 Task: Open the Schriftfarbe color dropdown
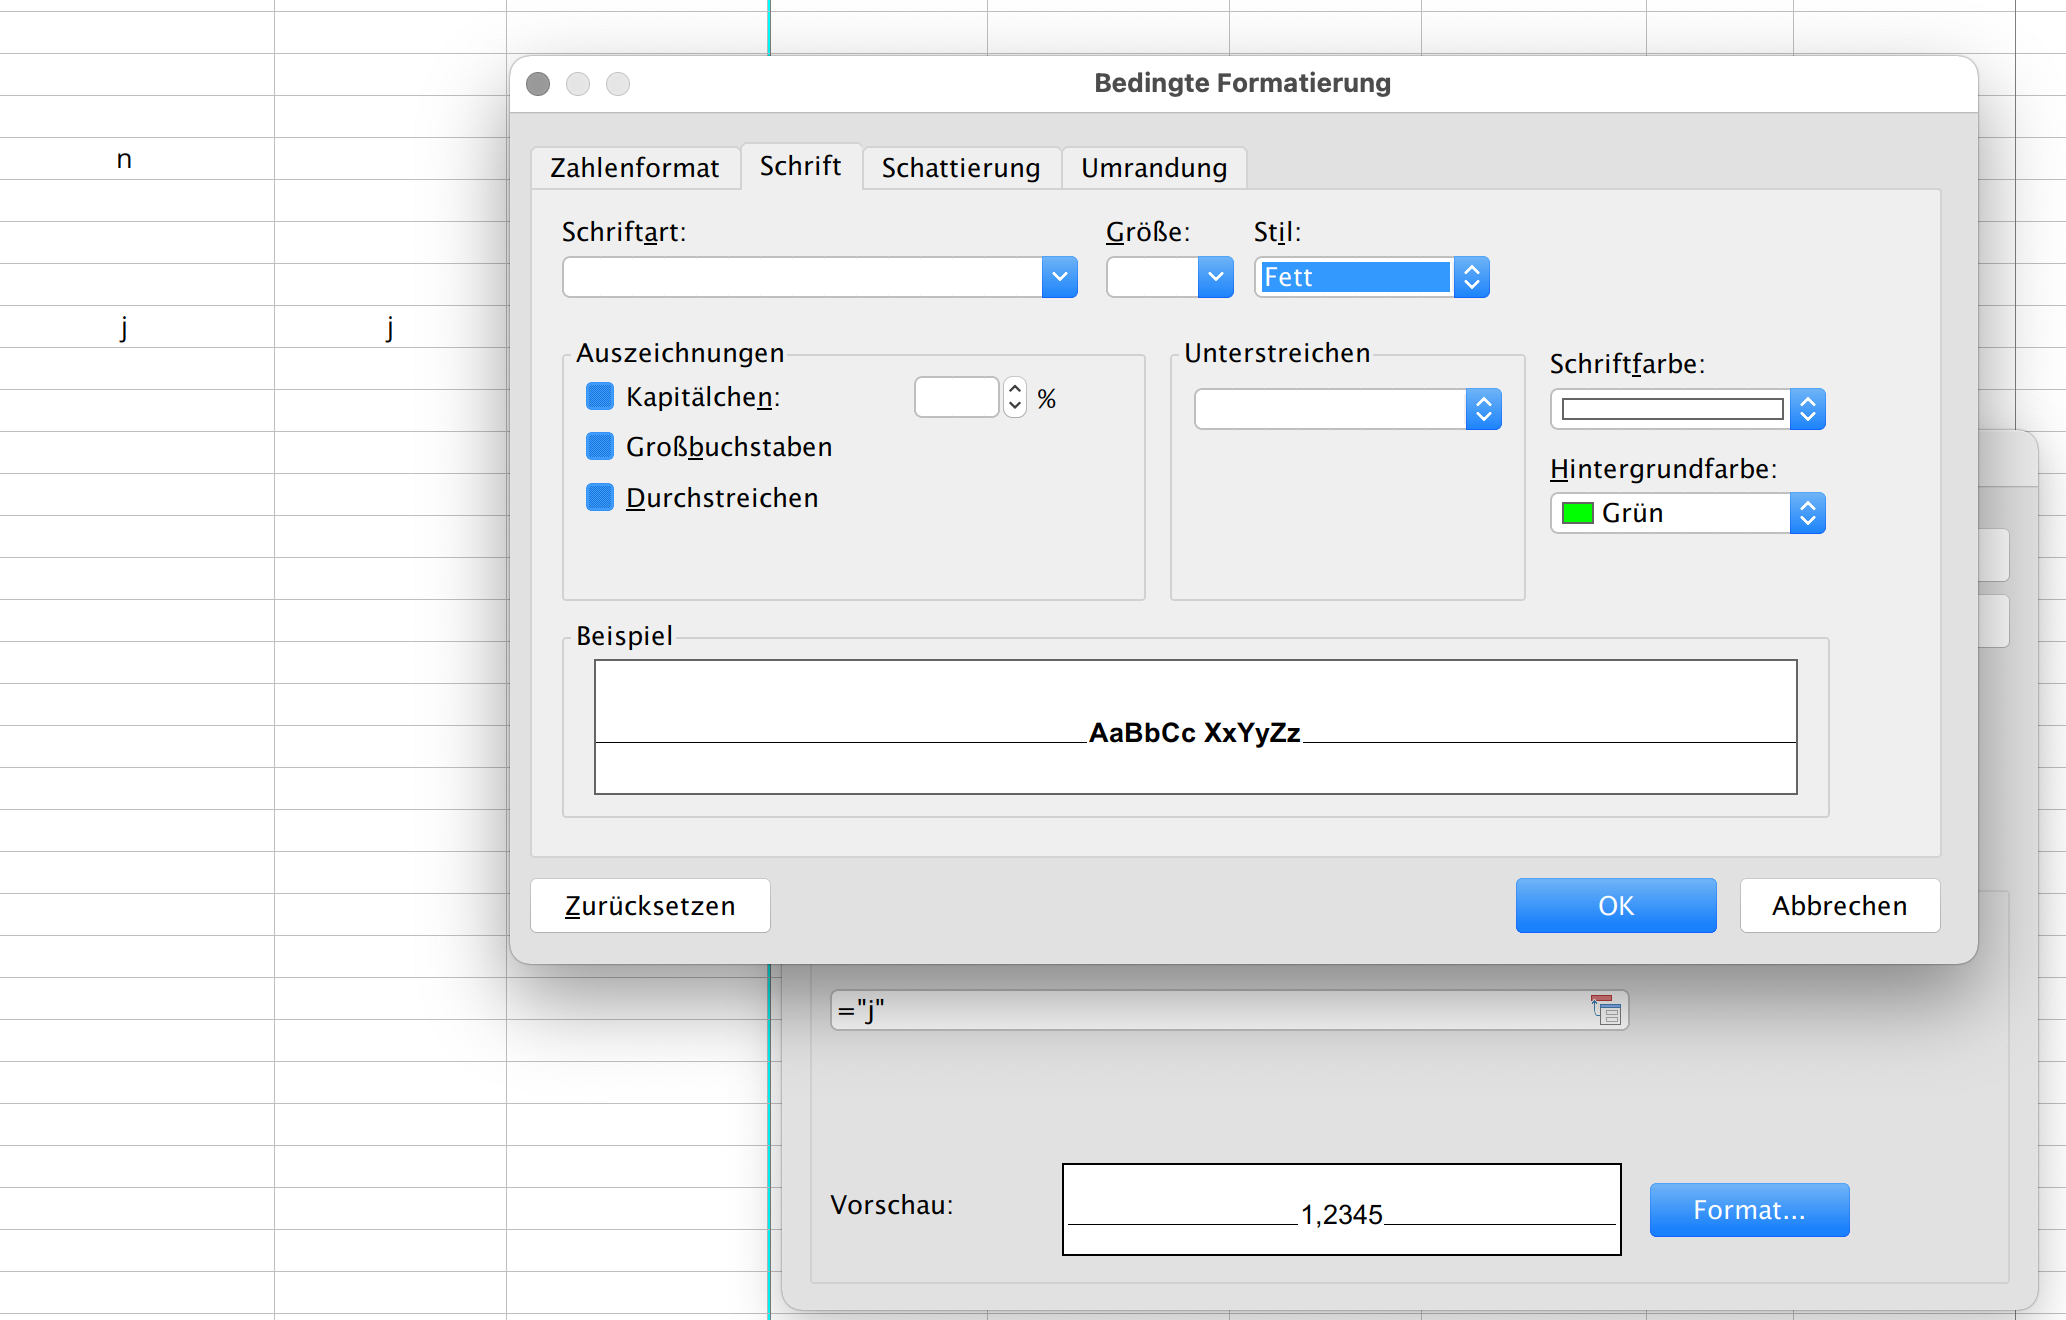point(1688,409)
